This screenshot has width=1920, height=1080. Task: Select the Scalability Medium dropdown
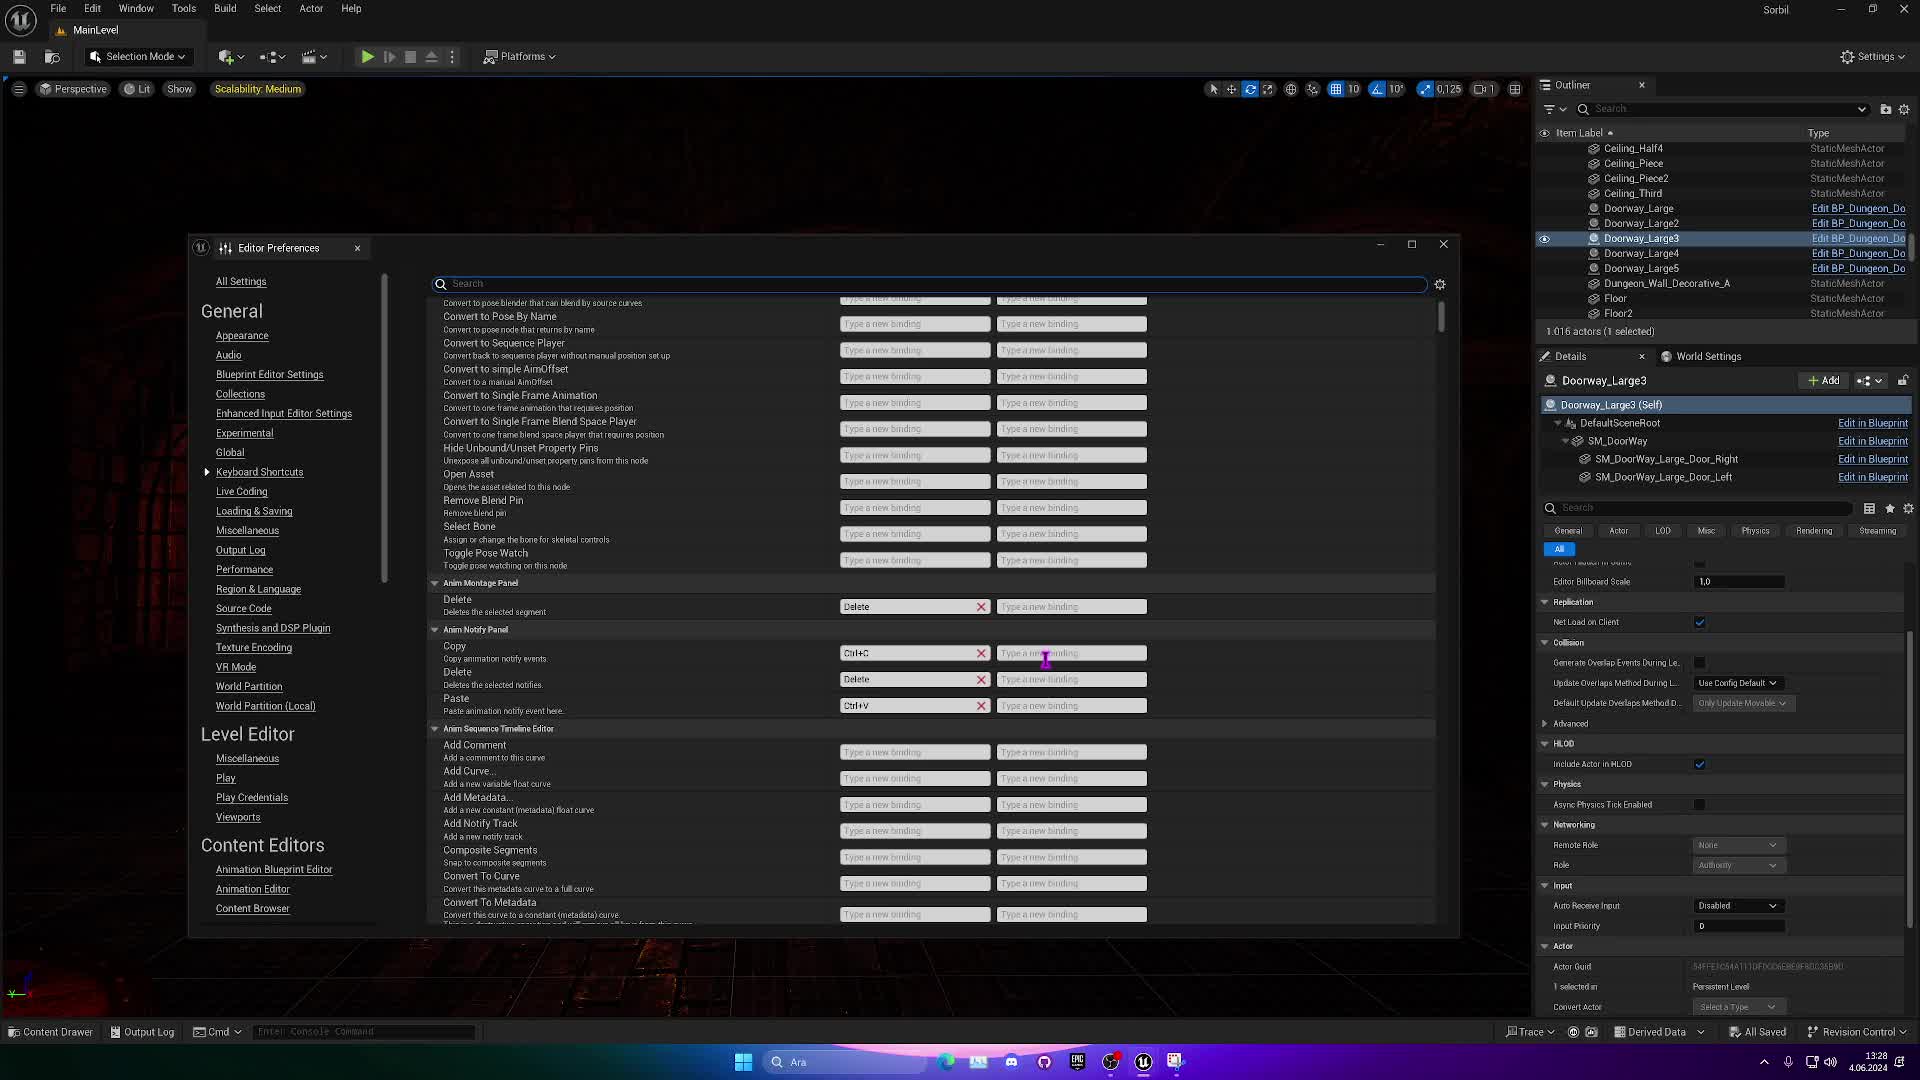[257, 88]
